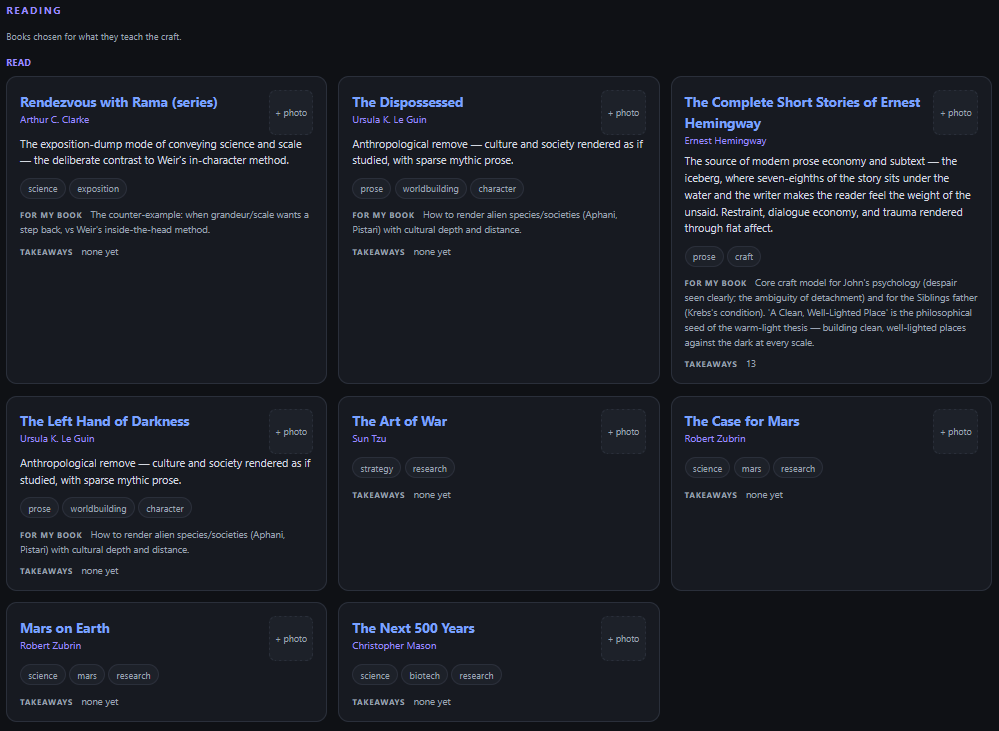This screenshot has width=999, height=731.
Task: Add photo to Rendezvous with Rama card
Action: point(291,113)
